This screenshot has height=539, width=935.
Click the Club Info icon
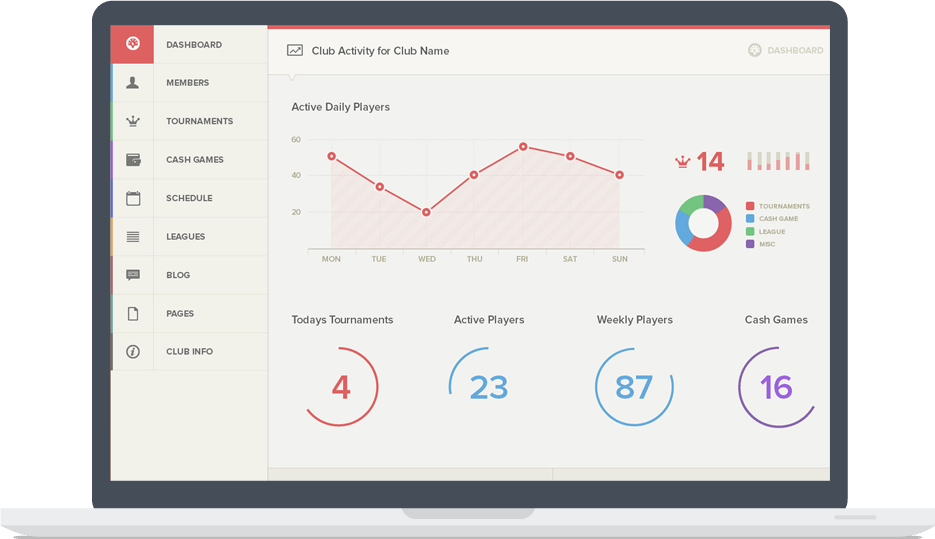click(x=132, y=352)
